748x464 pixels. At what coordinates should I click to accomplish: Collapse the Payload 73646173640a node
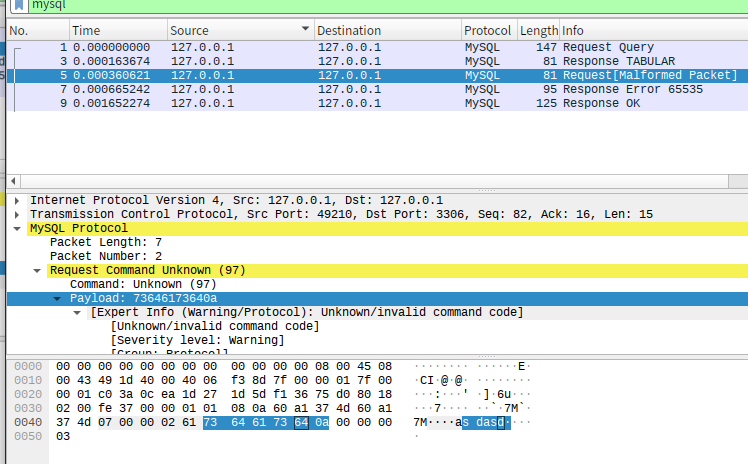click(x=58, y=298)
